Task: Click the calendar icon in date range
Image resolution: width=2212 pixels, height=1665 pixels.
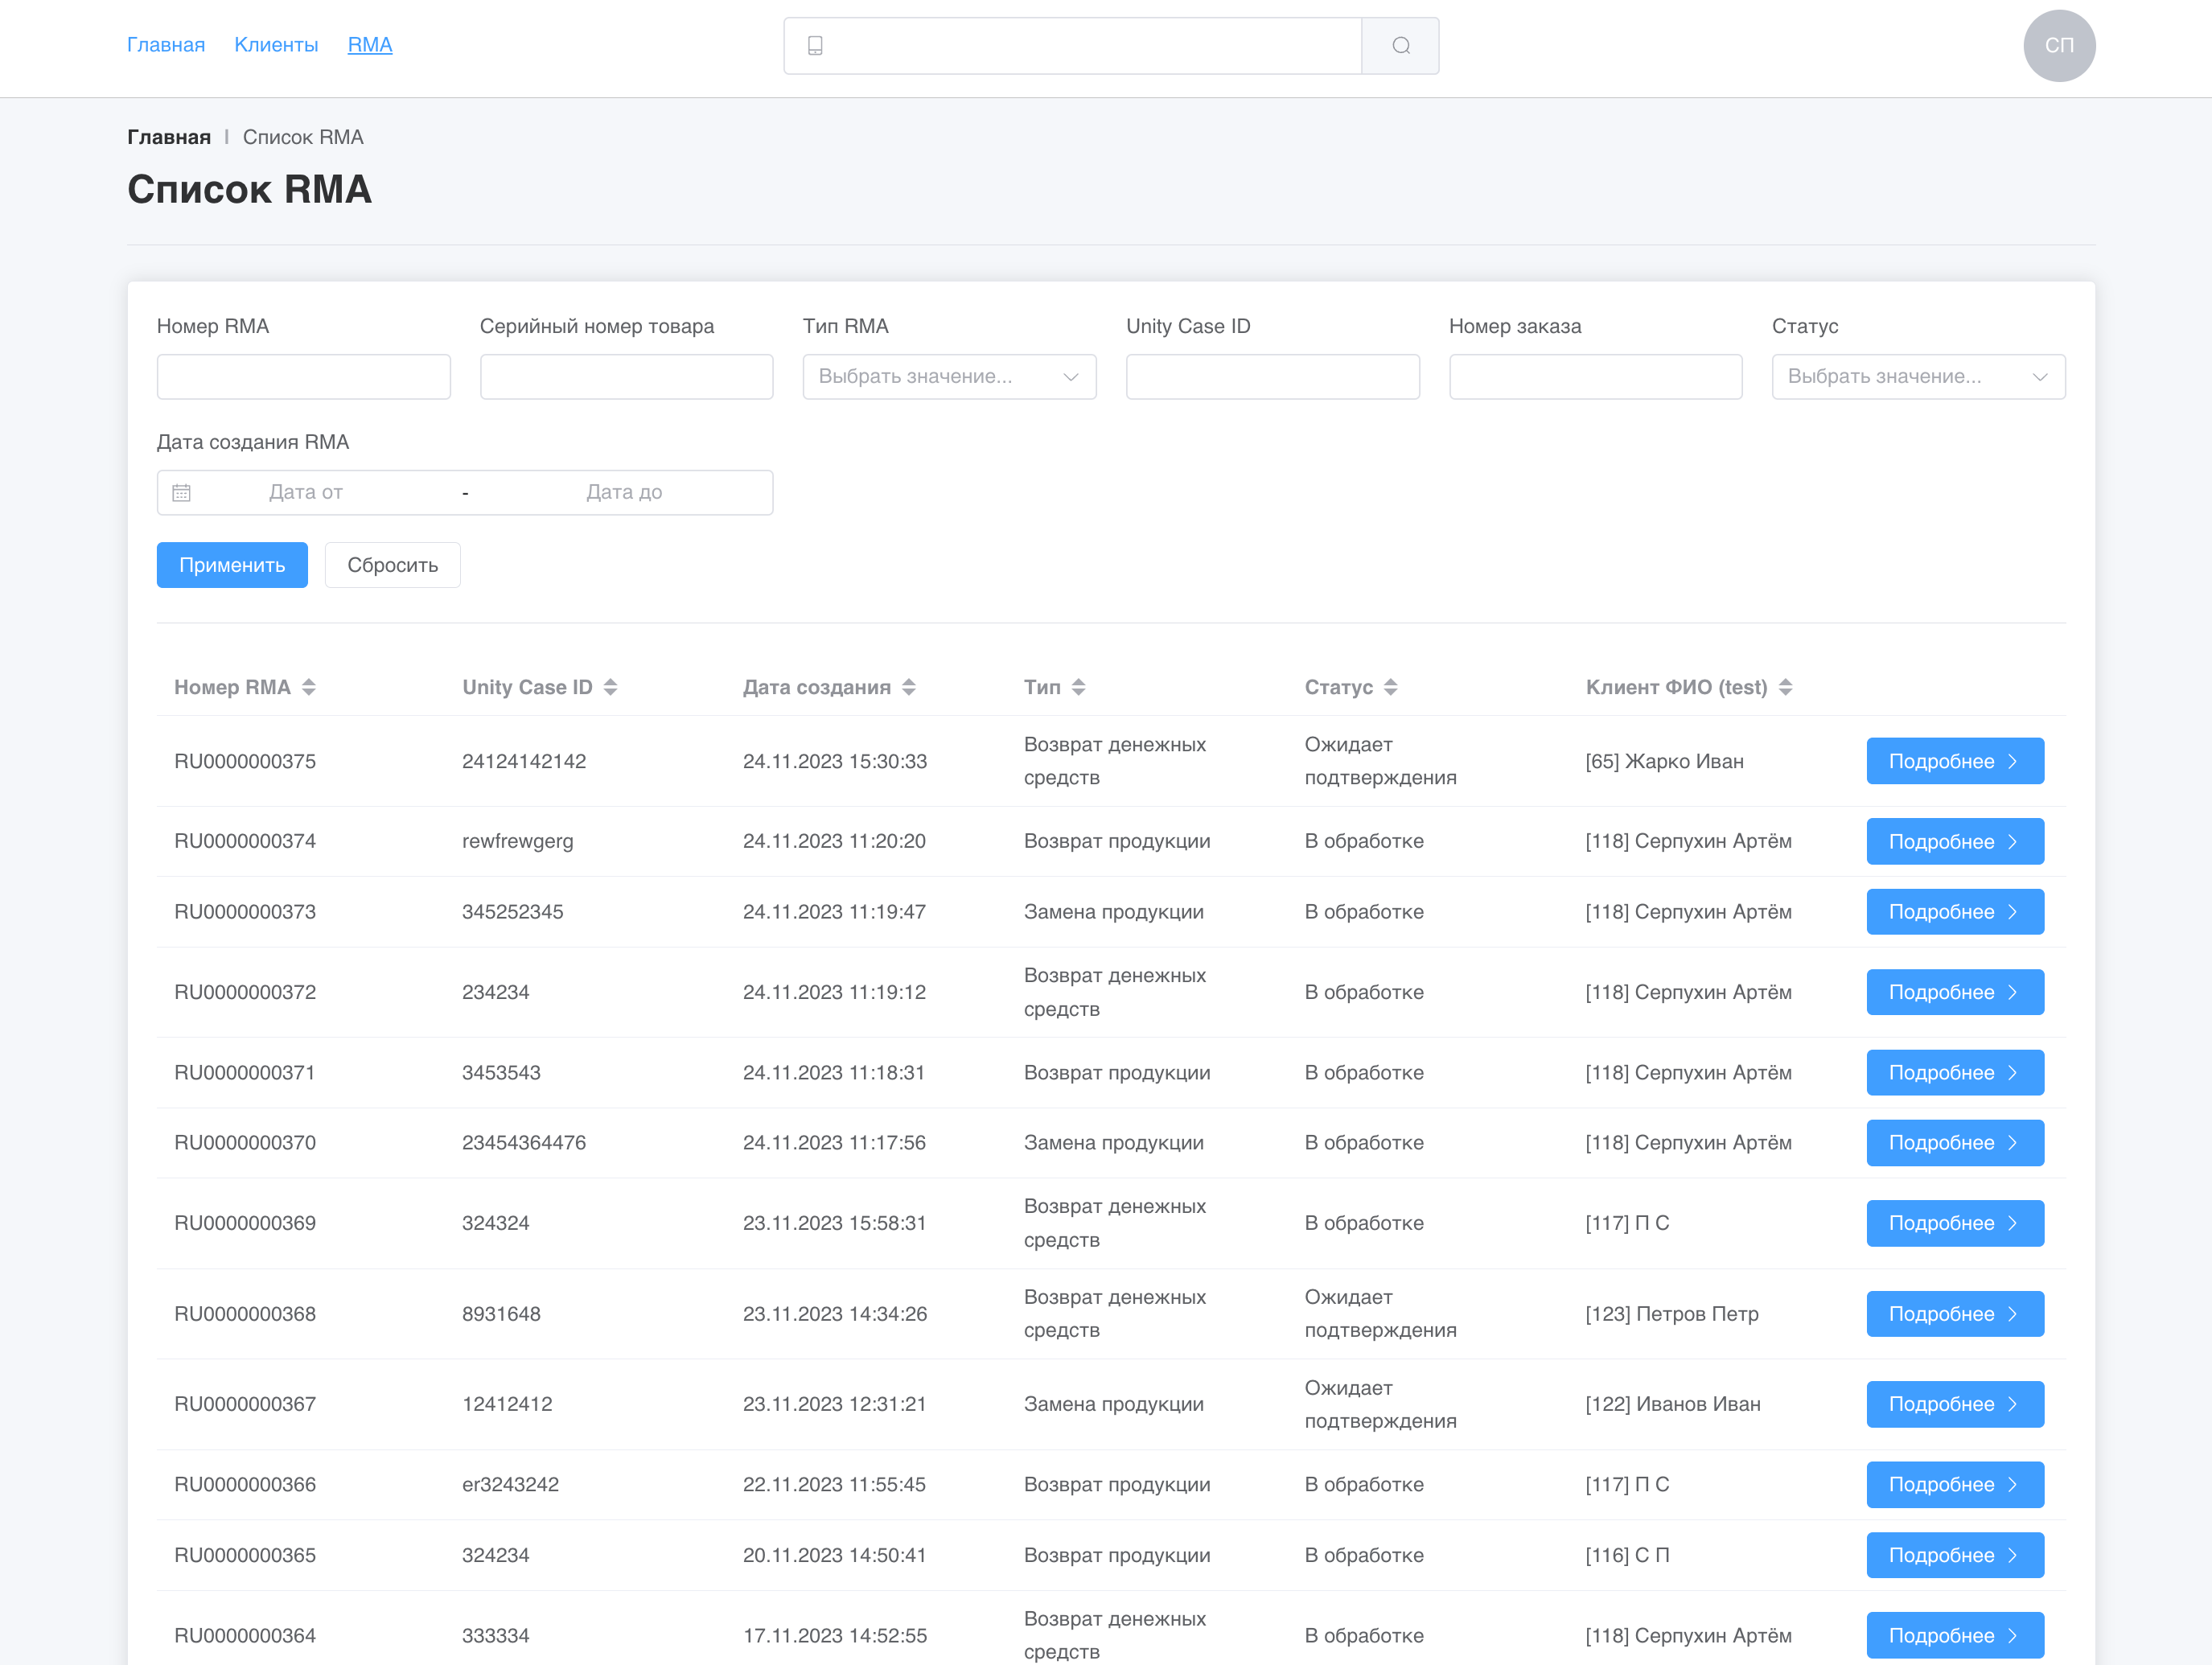Action: point(181,492)
